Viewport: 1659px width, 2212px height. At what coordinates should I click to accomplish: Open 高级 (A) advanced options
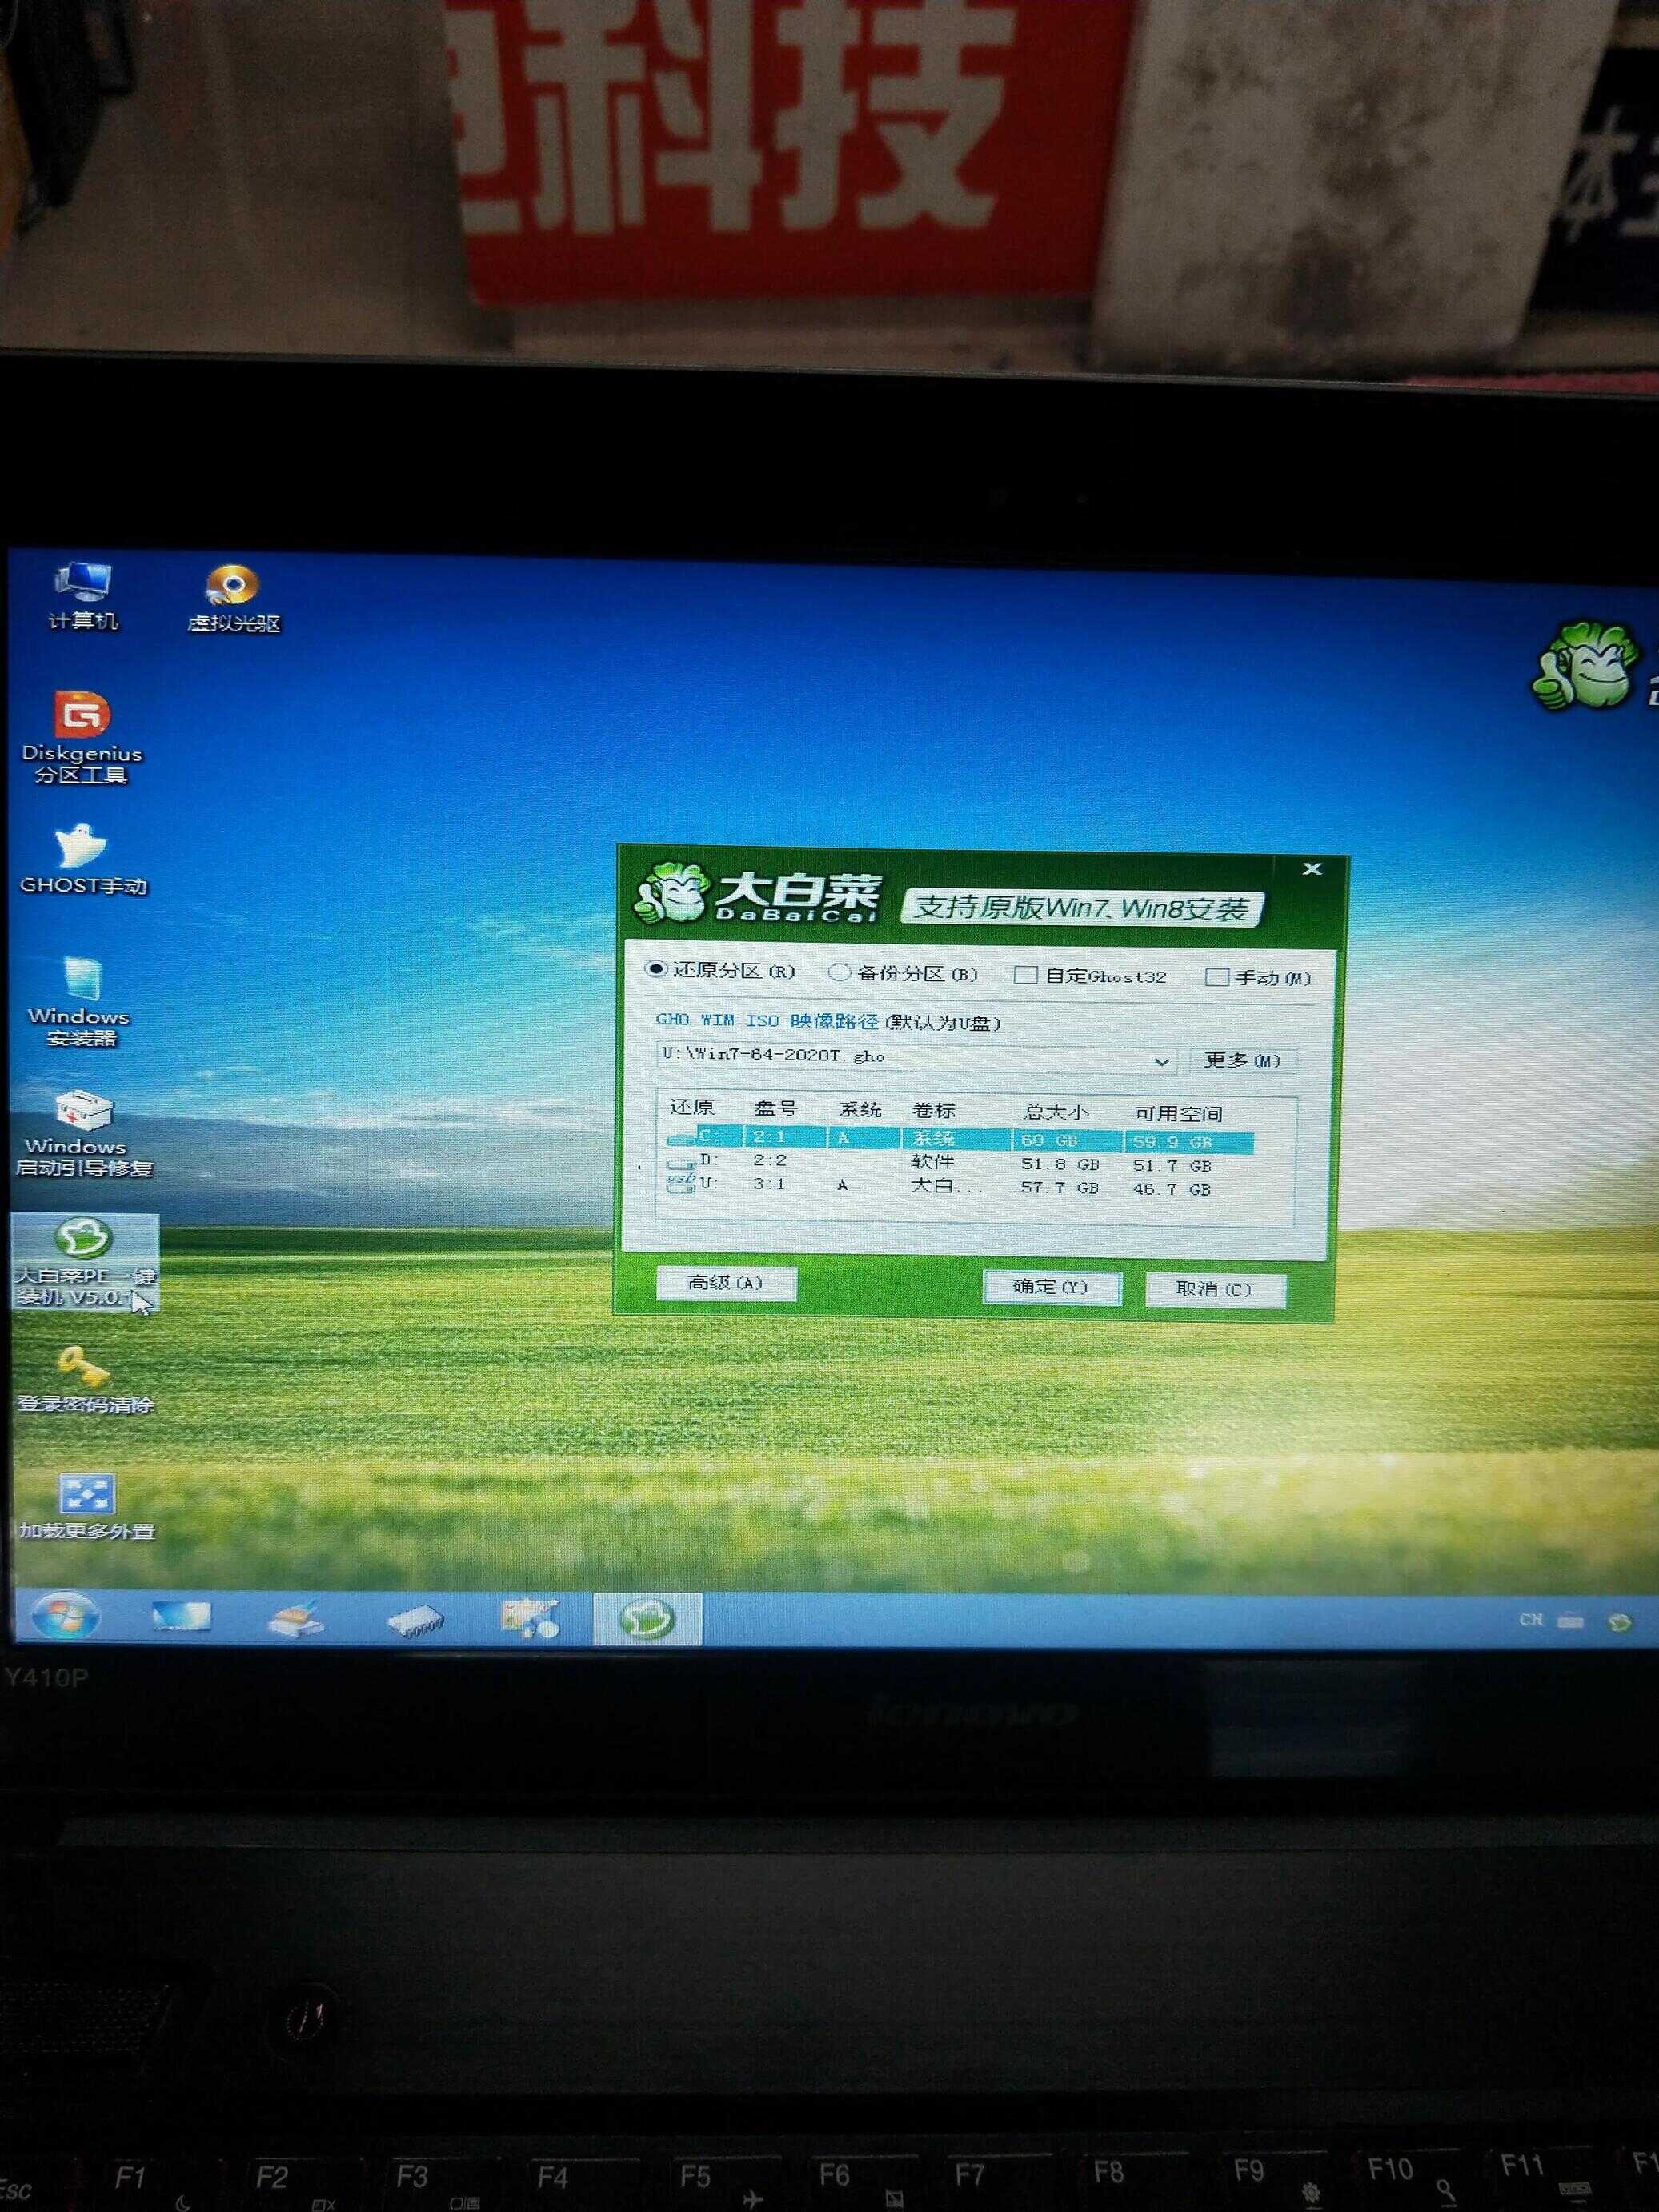(x=726, y=1282)
